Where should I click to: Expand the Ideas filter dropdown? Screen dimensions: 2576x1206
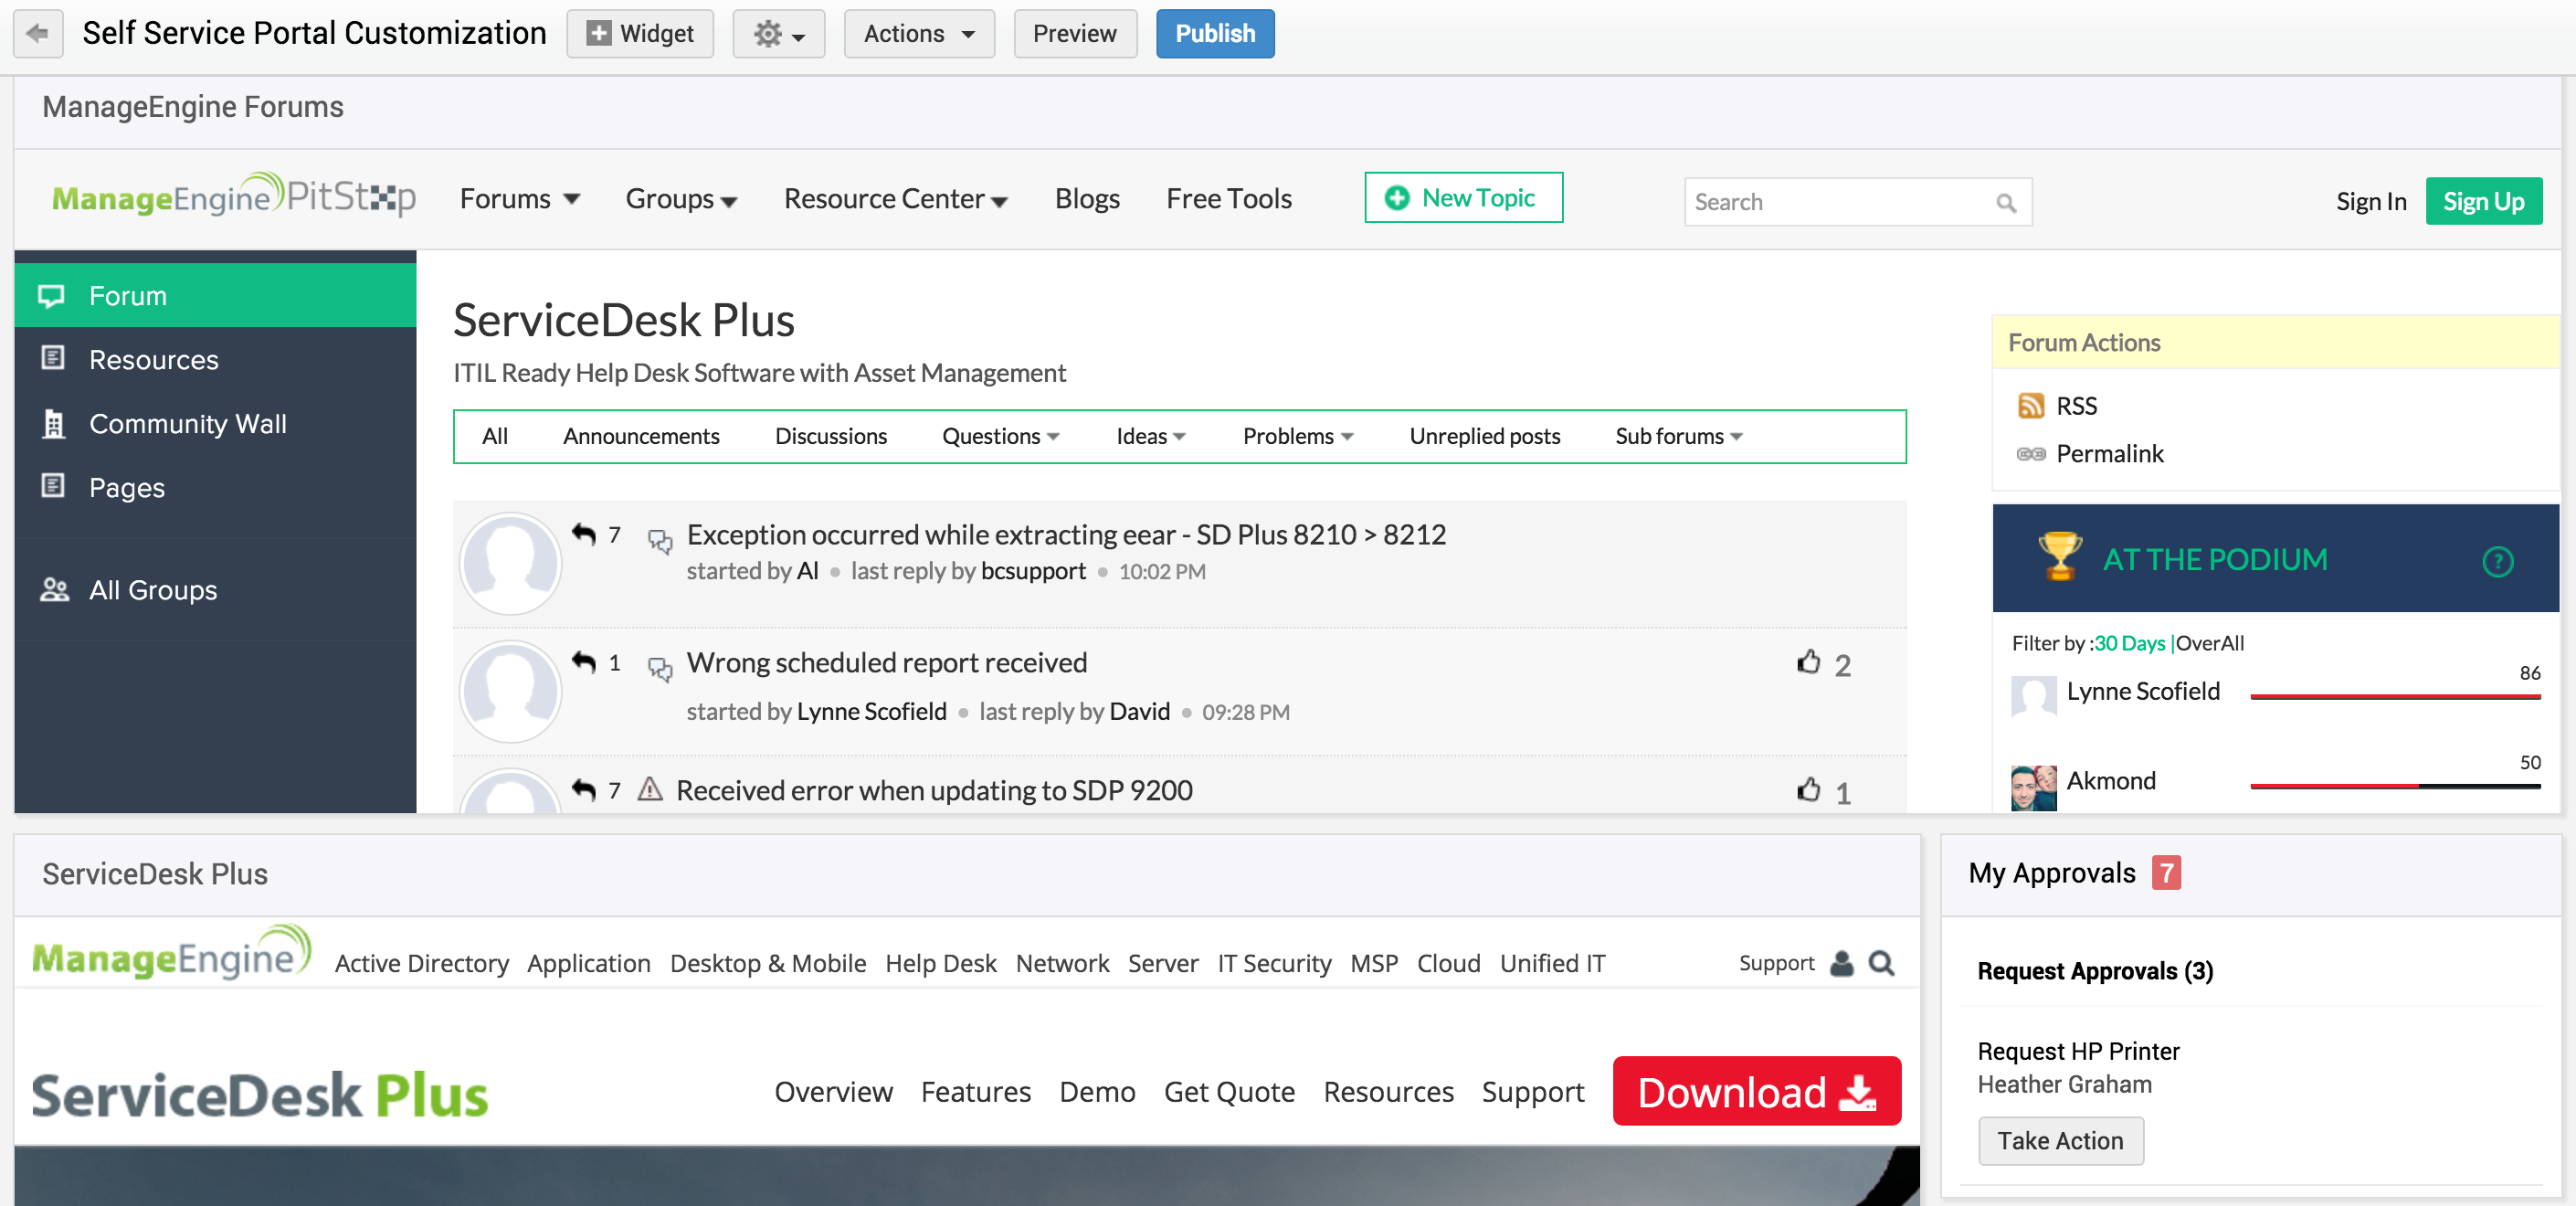click(x=1151, y=436)
